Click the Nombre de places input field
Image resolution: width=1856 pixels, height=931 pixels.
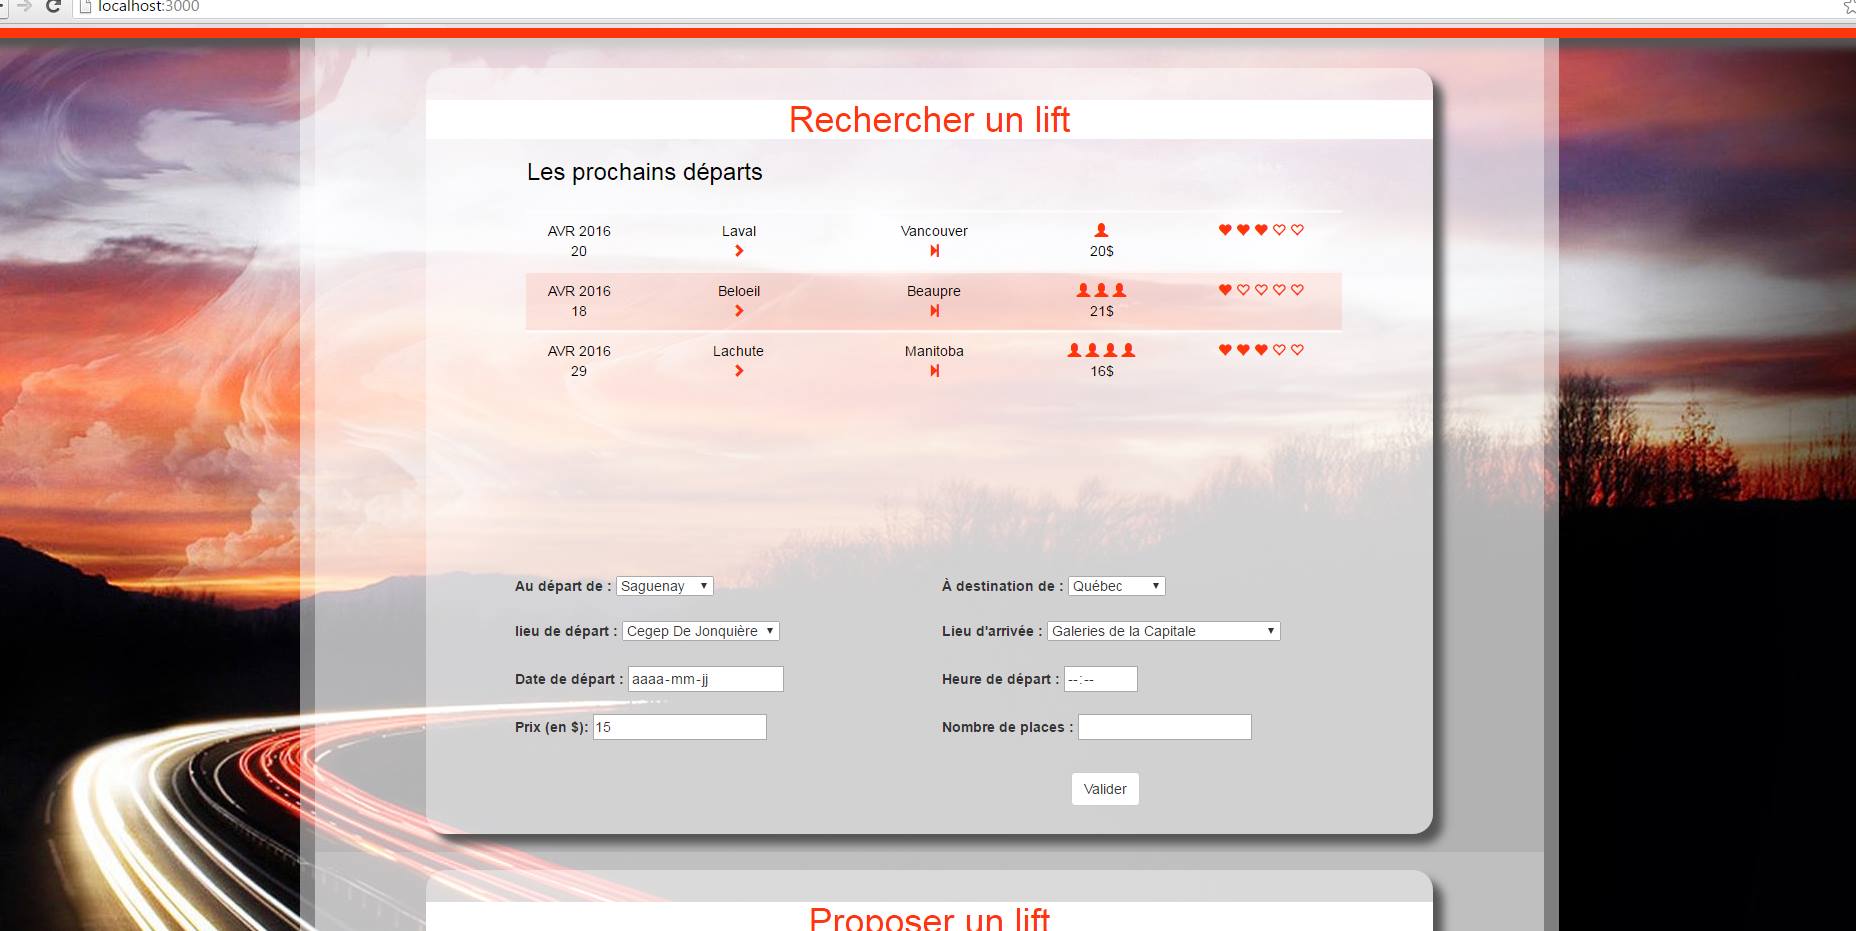tap(1165, 727)
